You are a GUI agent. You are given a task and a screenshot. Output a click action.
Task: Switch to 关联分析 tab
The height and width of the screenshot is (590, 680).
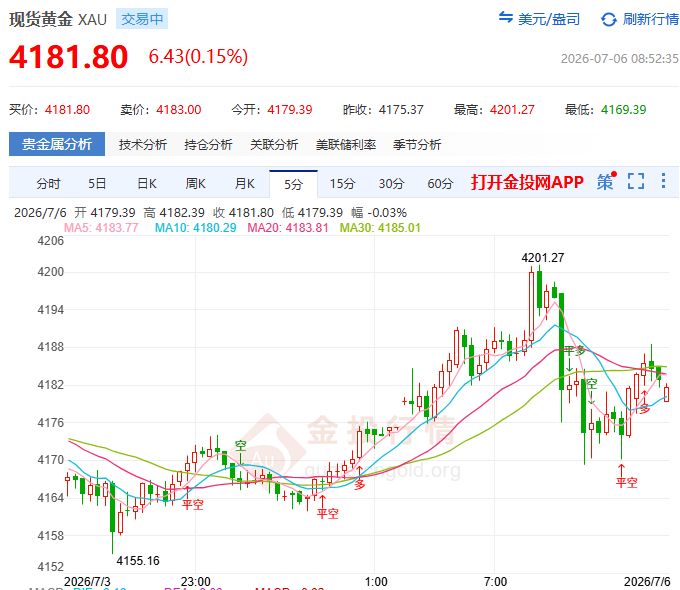[x=274, y=144]
